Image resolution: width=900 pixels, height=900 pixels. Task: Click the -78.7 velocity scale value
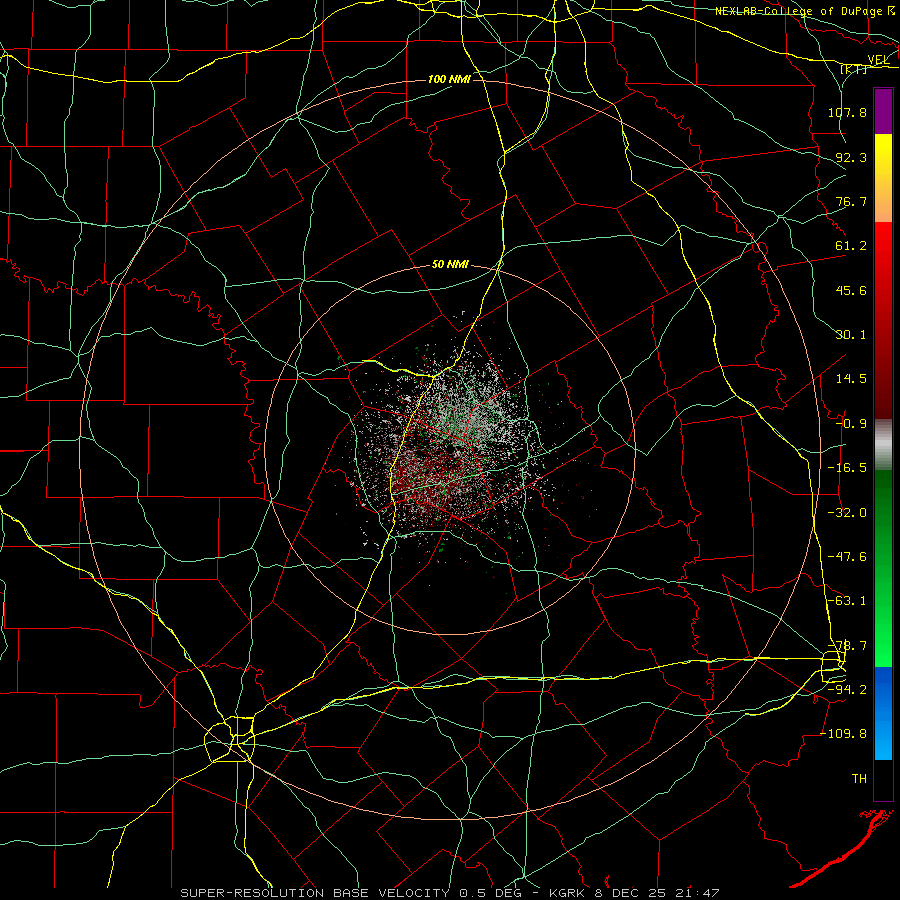click(x=847, y=646)
